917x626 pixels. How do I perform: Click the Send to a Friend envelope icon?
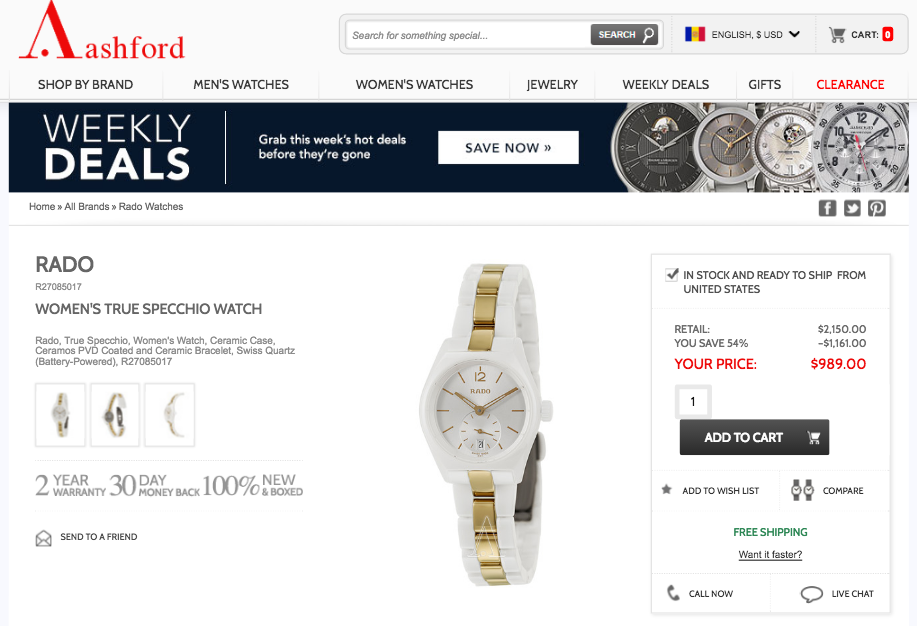click(x=43, y=538)
